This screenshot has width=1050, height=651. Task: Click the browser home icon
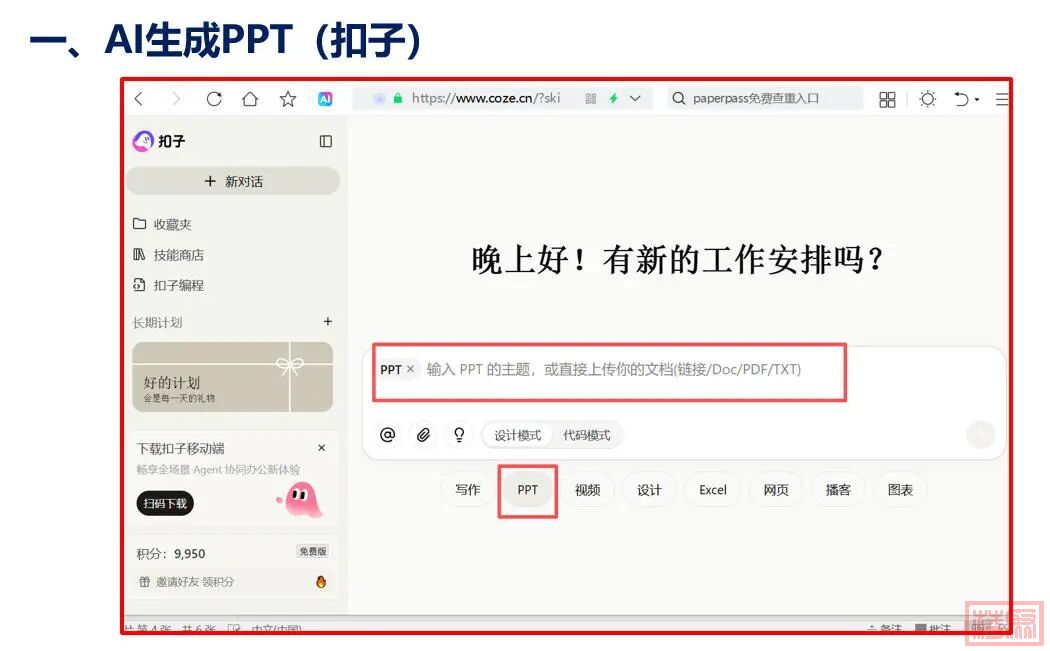coord(250,99)
